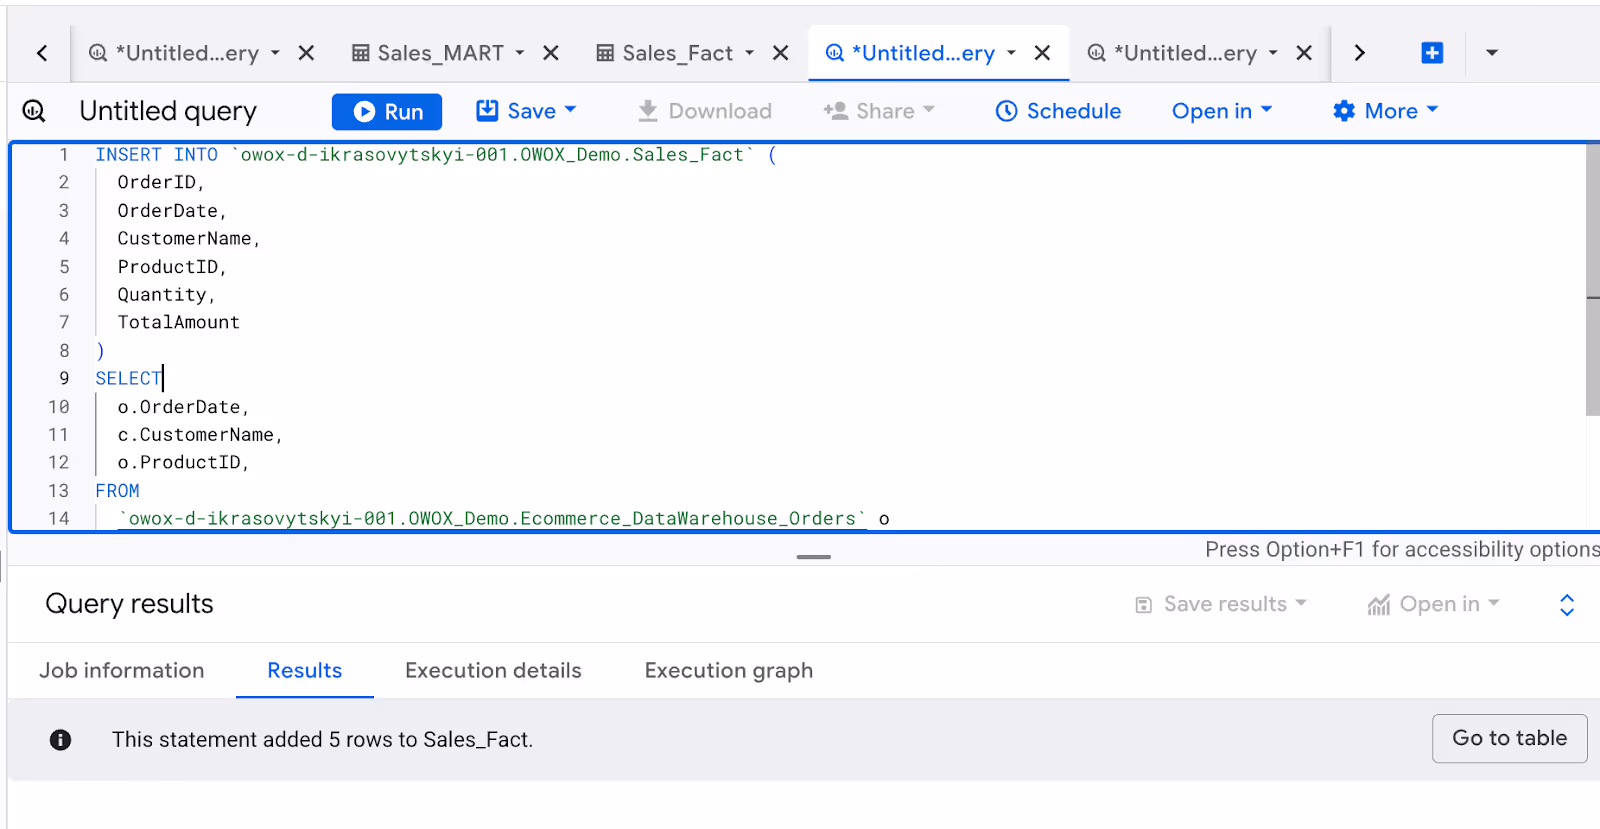The image size is (1600, 829).
Task: Open Save results dropdown
Action: coord(1221,604)
